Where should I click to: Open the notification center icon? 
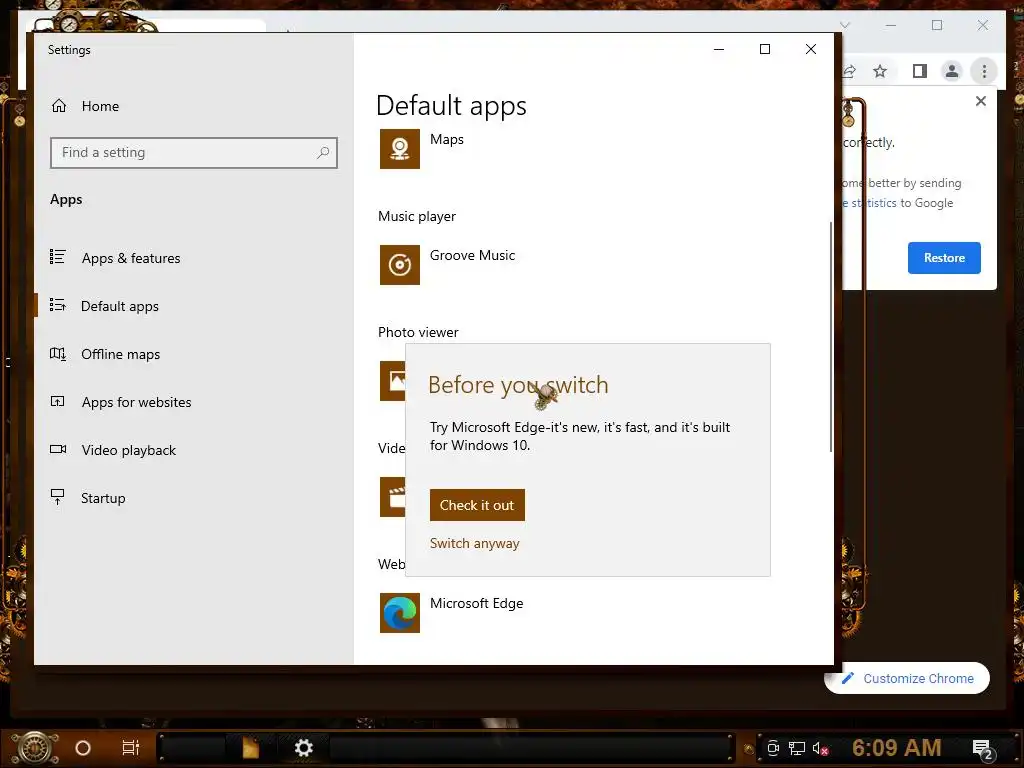tap(983, 750)
